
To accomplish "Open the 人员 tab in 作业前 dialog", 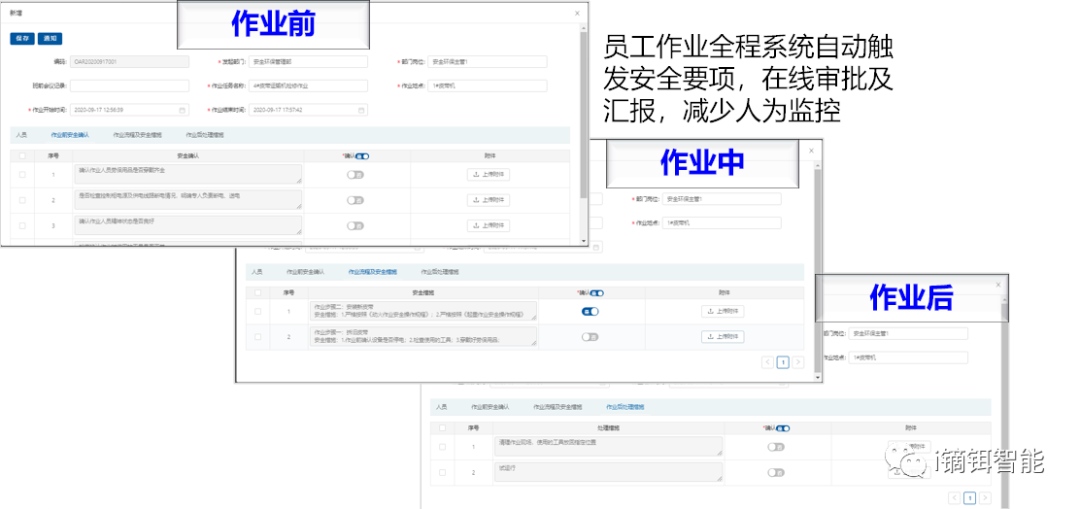I will 20,134.
